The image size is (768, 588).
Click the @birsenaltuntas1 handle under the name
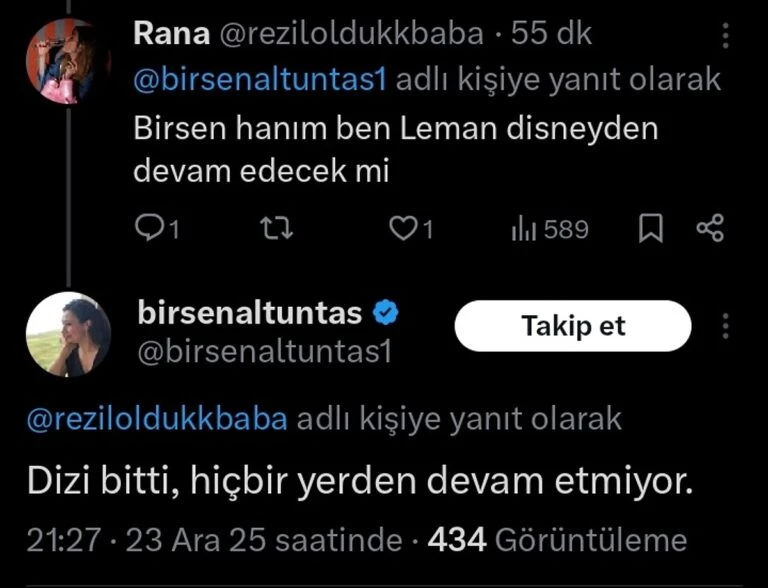click(x=261, y=353)
